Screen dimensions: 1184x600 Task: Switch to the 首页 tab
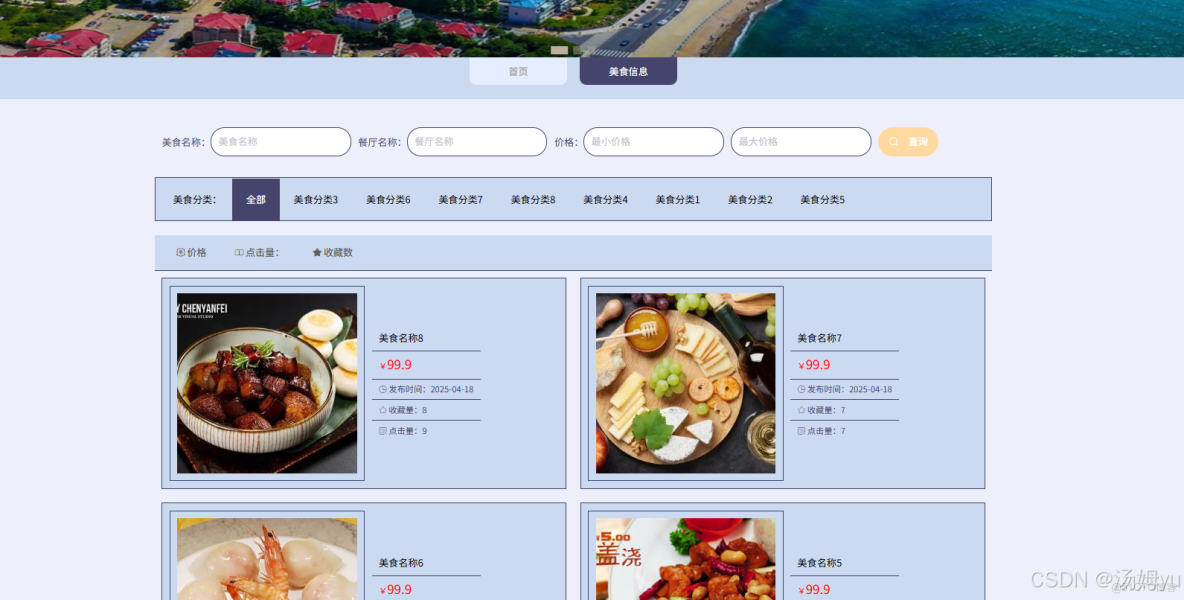click(517, 70)
